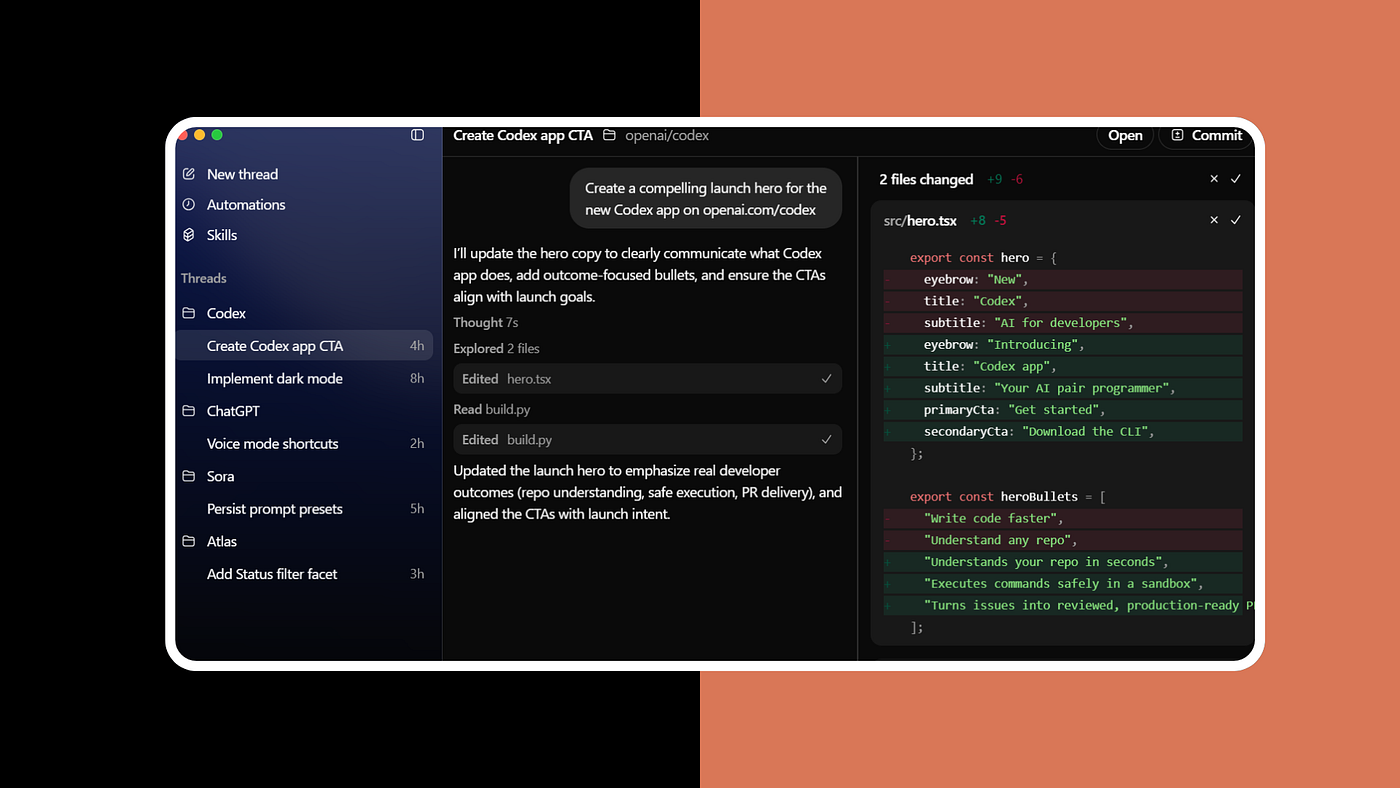This screenshot has width=1400, height=788.
Task: Expand the Explored 2 files section
Action: [x=496, y=348]
